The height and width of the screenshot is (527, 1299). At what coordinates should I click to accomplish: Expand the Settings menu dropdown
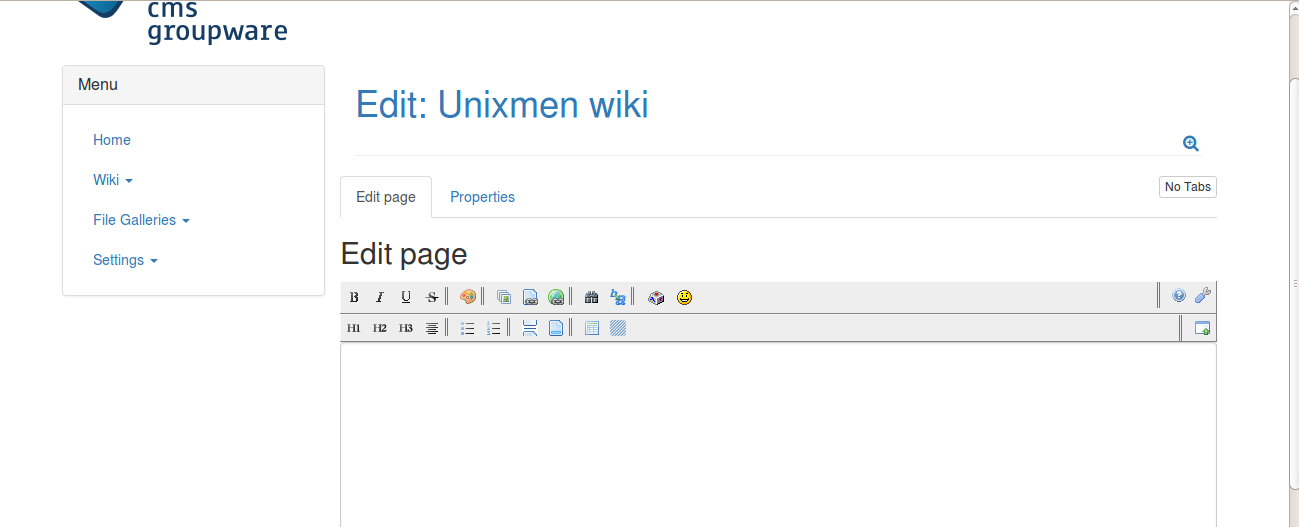pos(125,260)
